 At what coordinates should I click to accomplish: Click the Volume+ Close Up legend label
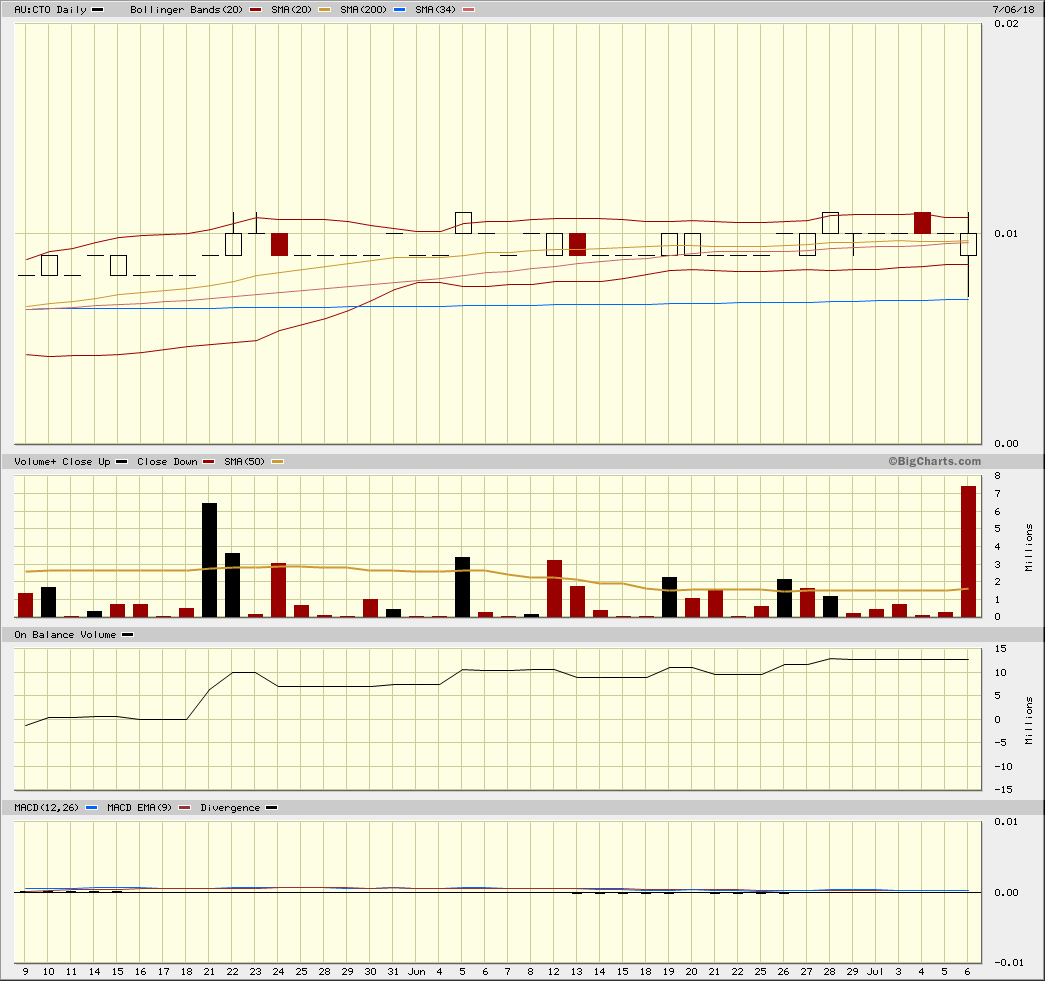pyautogui.click(x=62, y=462)
